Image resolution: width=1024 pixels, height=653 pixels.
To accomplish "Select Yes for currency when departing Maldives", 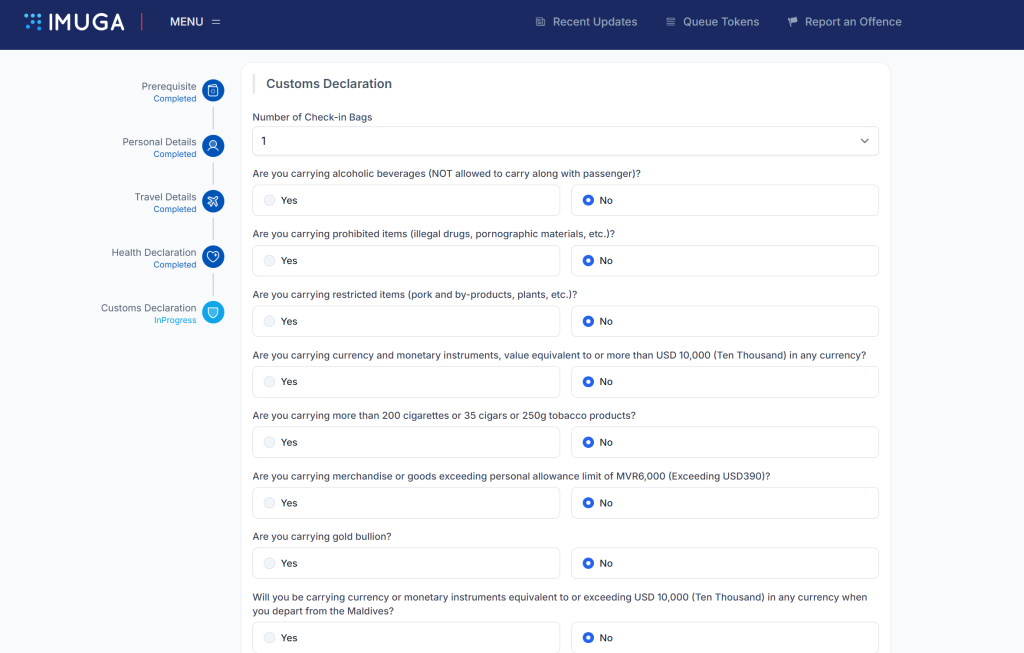I will [x=406, y=637].
